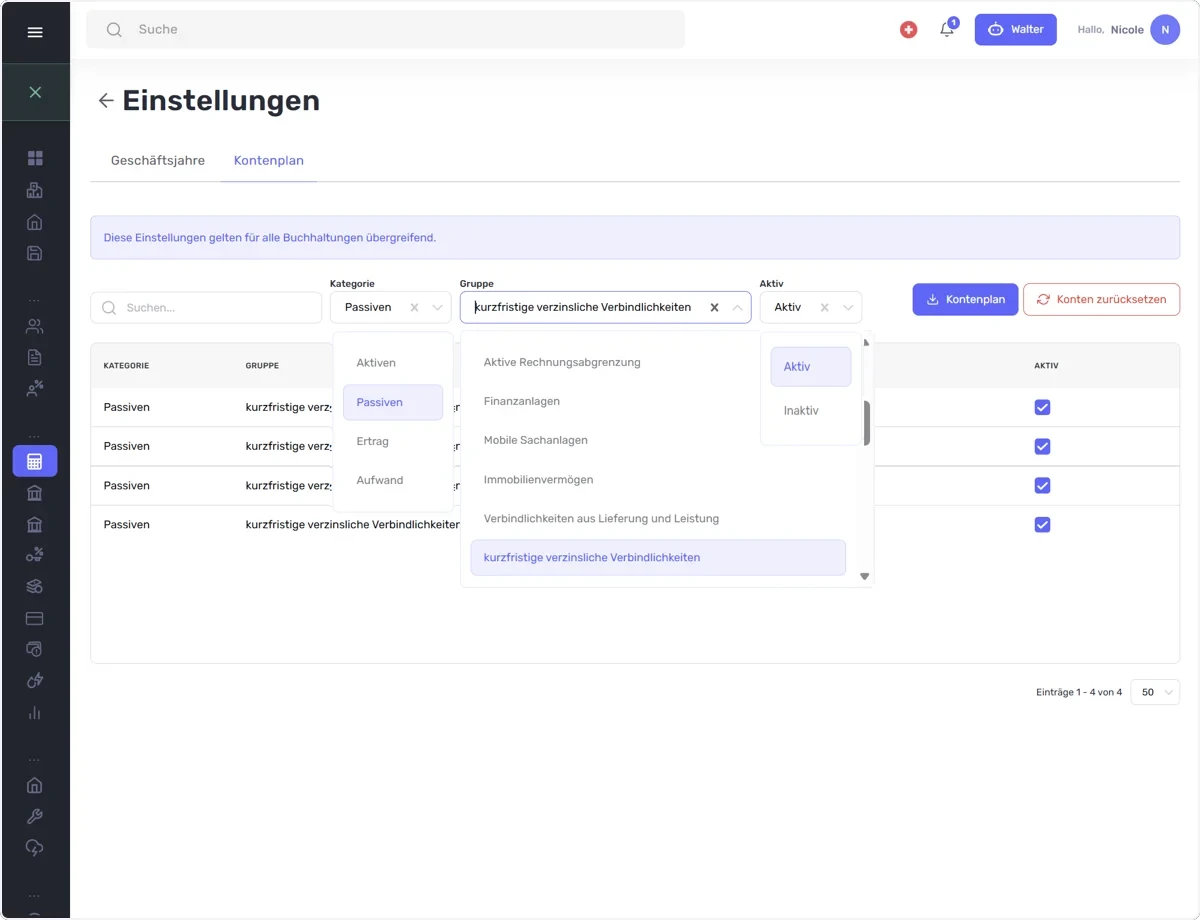Screen dimensions: 1200x920
Task: Open the card with warning icon in sidebar
Action: click(35, 649)
